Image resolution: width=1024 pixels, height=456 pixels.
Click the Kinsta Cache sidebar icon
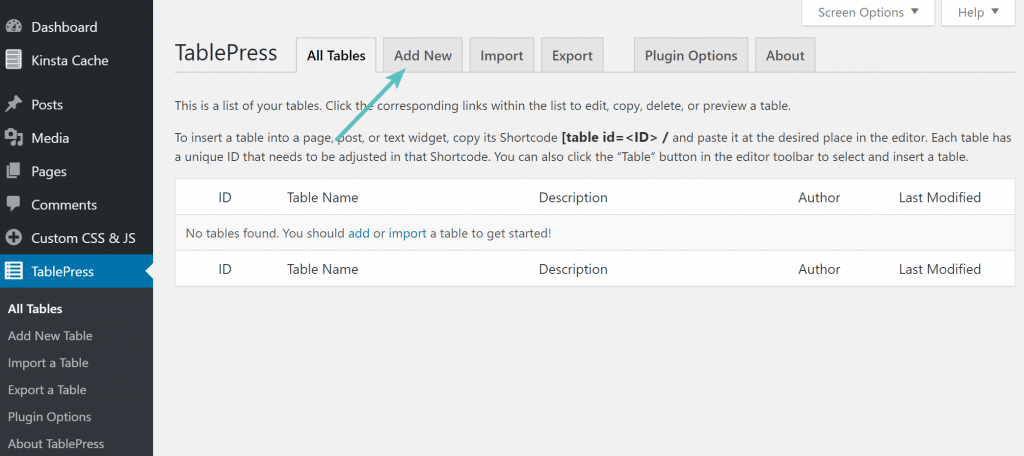[14, 60]
